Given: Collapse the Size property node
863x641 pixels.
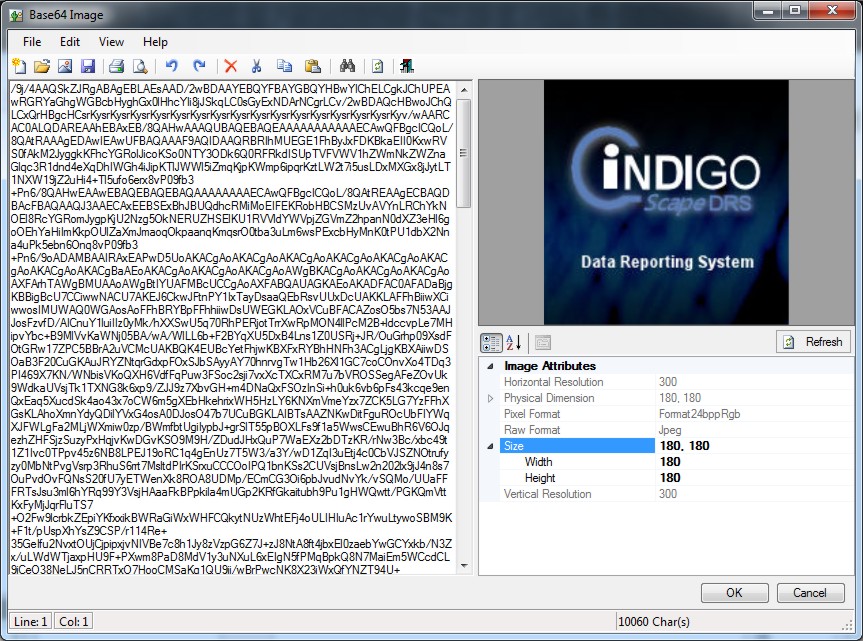Looking at the screenshot, I should [x=490, y=446].
